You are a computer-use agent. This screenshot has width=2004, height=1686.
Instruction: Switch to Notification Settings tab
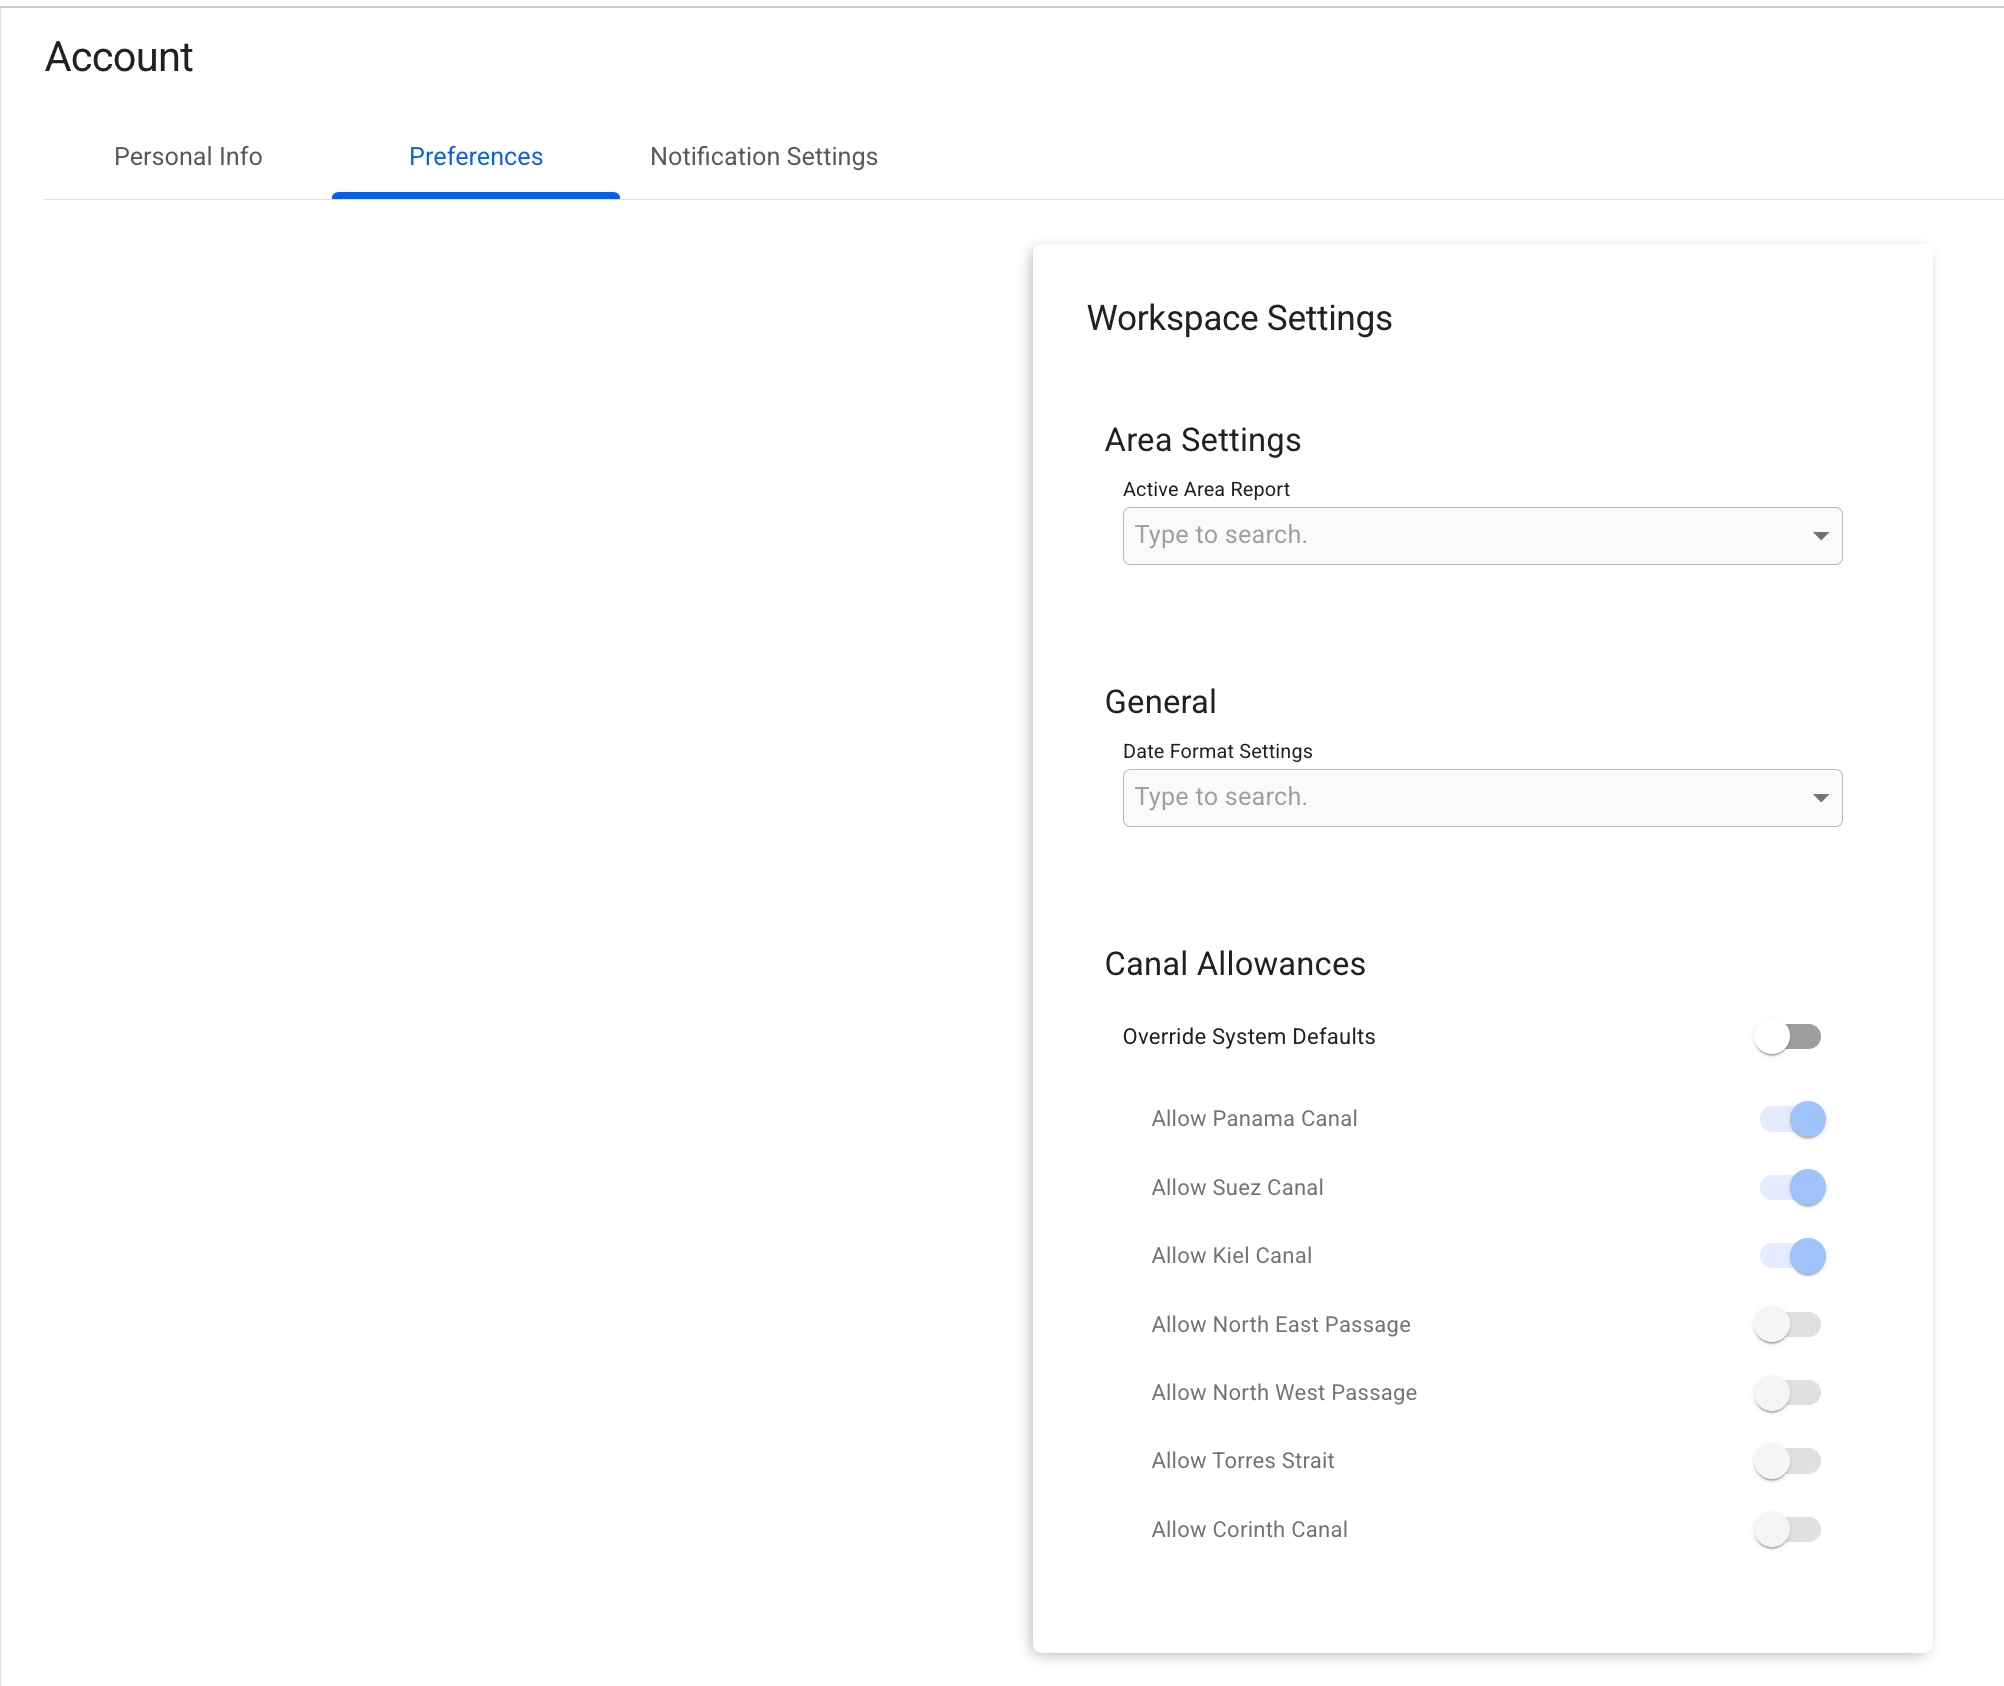(764, 157)
